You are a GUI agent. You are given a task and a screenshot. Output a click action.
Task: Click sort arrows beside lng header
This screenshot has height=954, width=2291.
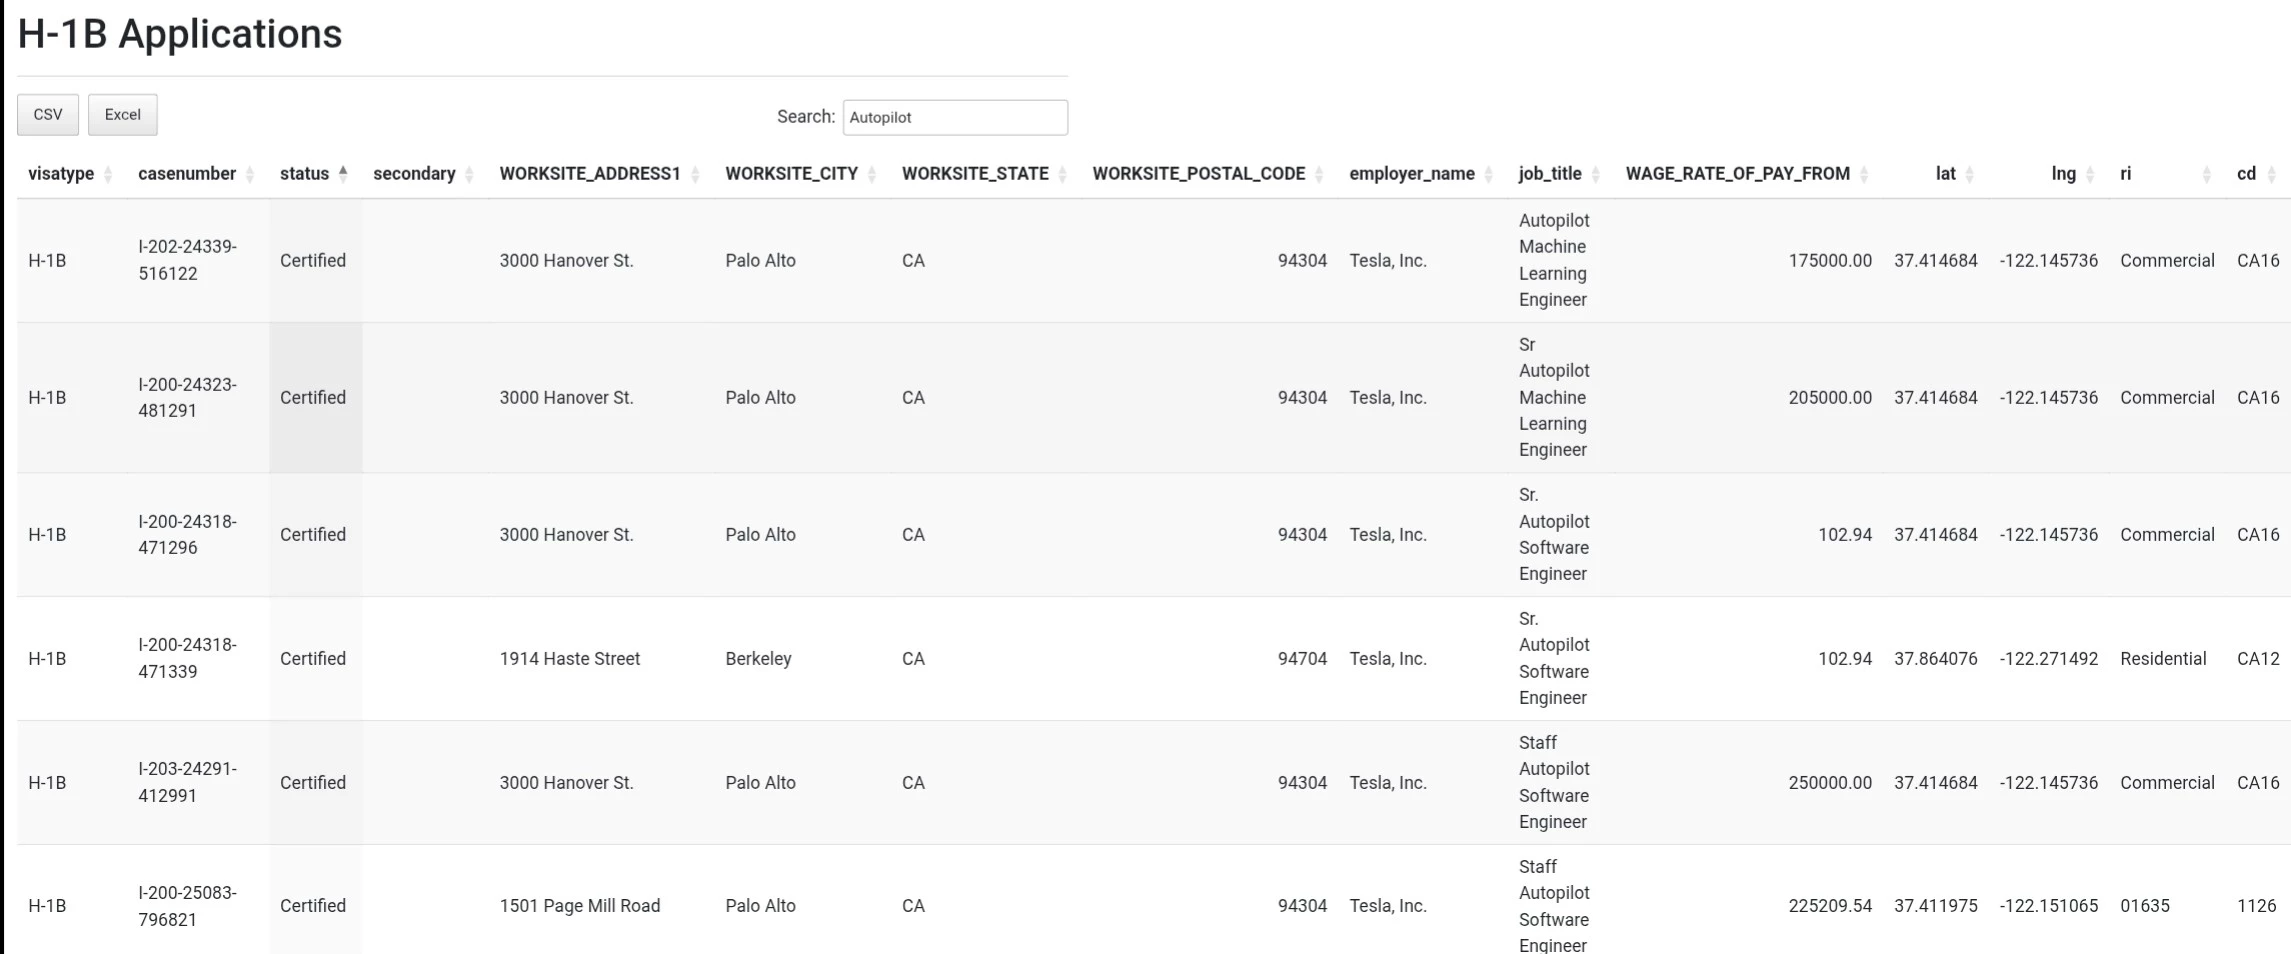click(x=2090, y=174)
